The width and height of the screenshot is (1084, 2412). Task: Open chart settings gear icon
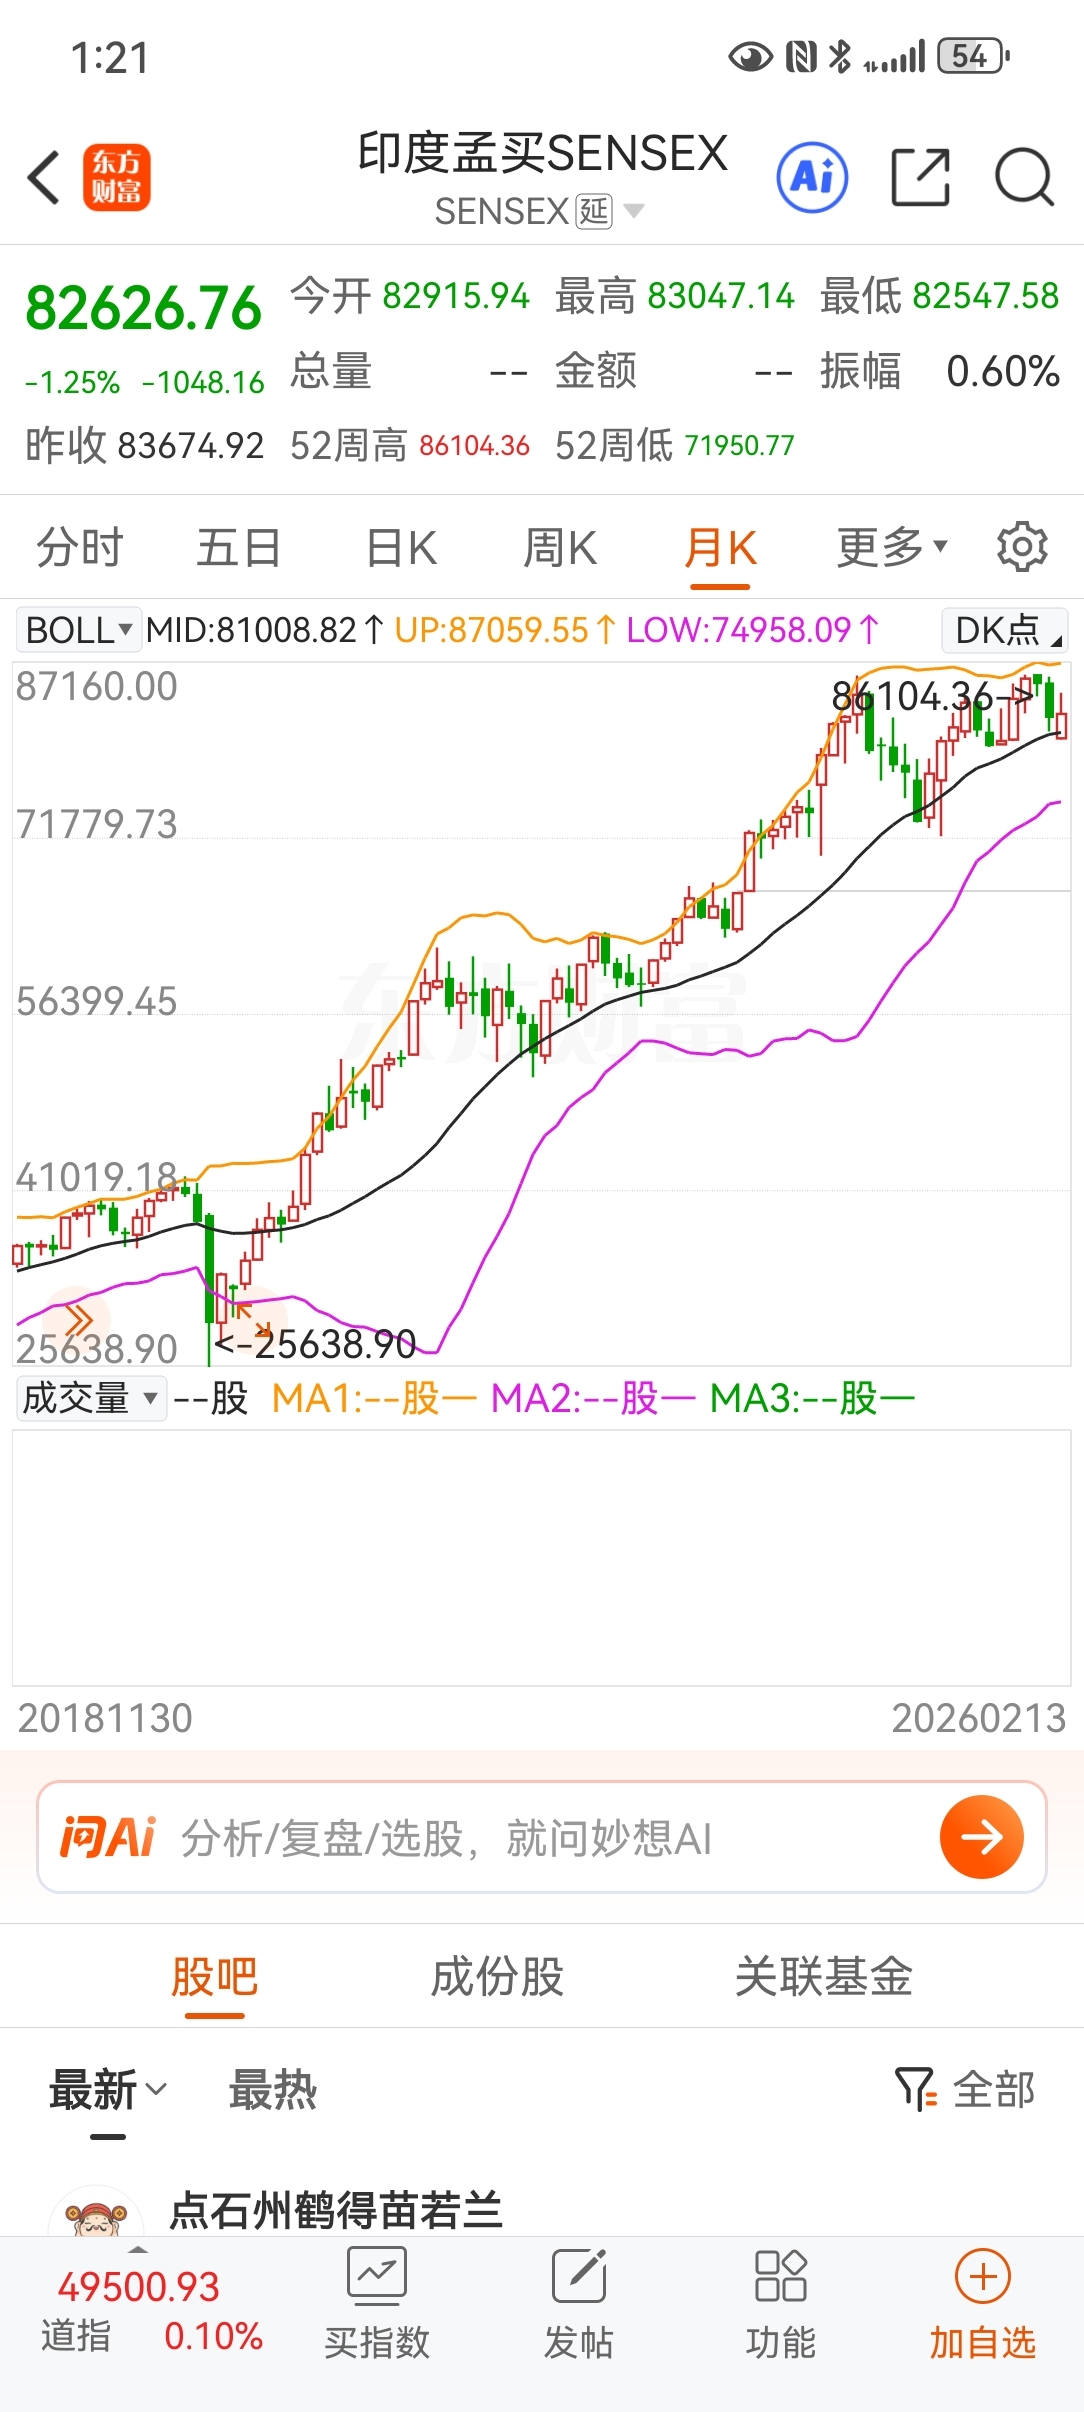[x=1021, y=547]
